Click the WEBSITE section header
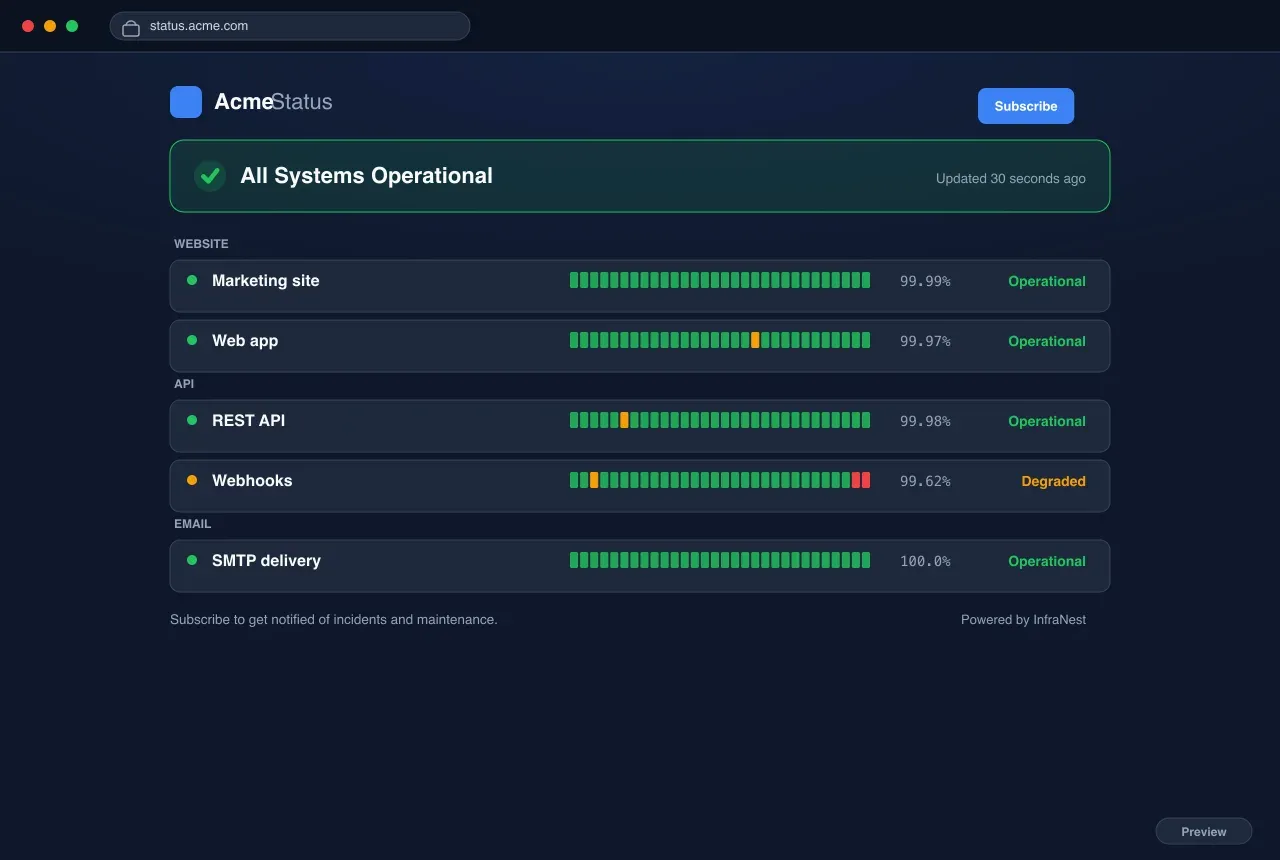The image size is (1280, 860). [x=201, y=244]
